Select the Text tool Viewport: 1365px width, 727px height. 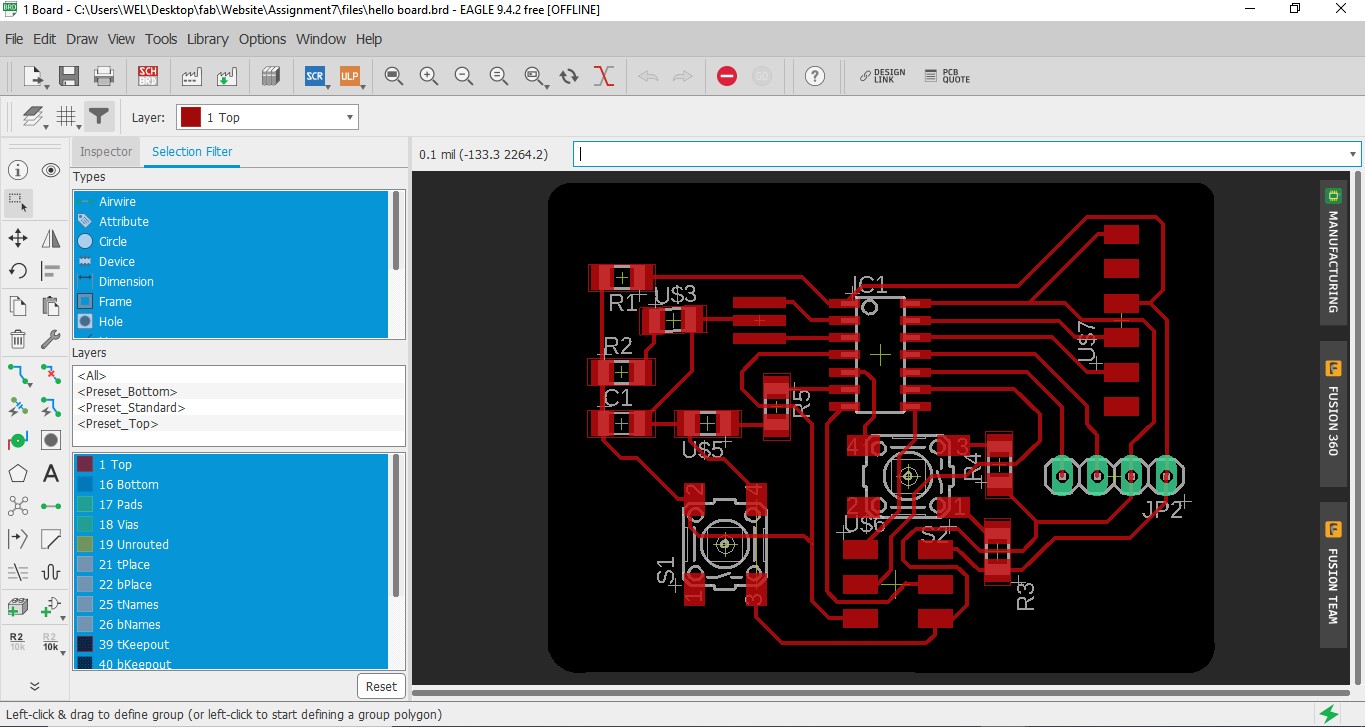click(x=51, y=473)
